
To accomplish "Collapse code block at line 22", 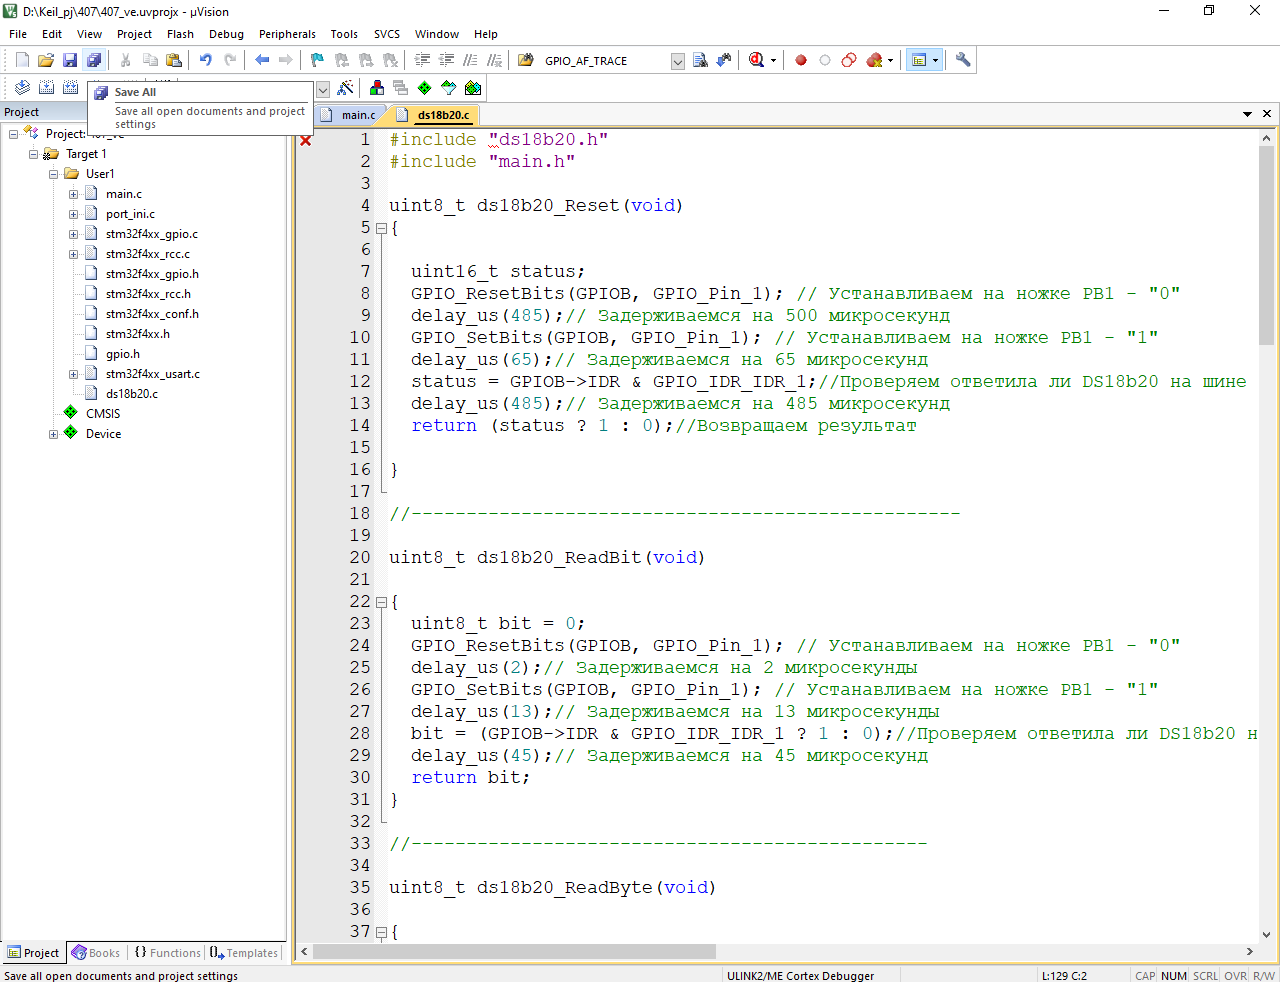I will pyautogui.click(x=381, y=602).
